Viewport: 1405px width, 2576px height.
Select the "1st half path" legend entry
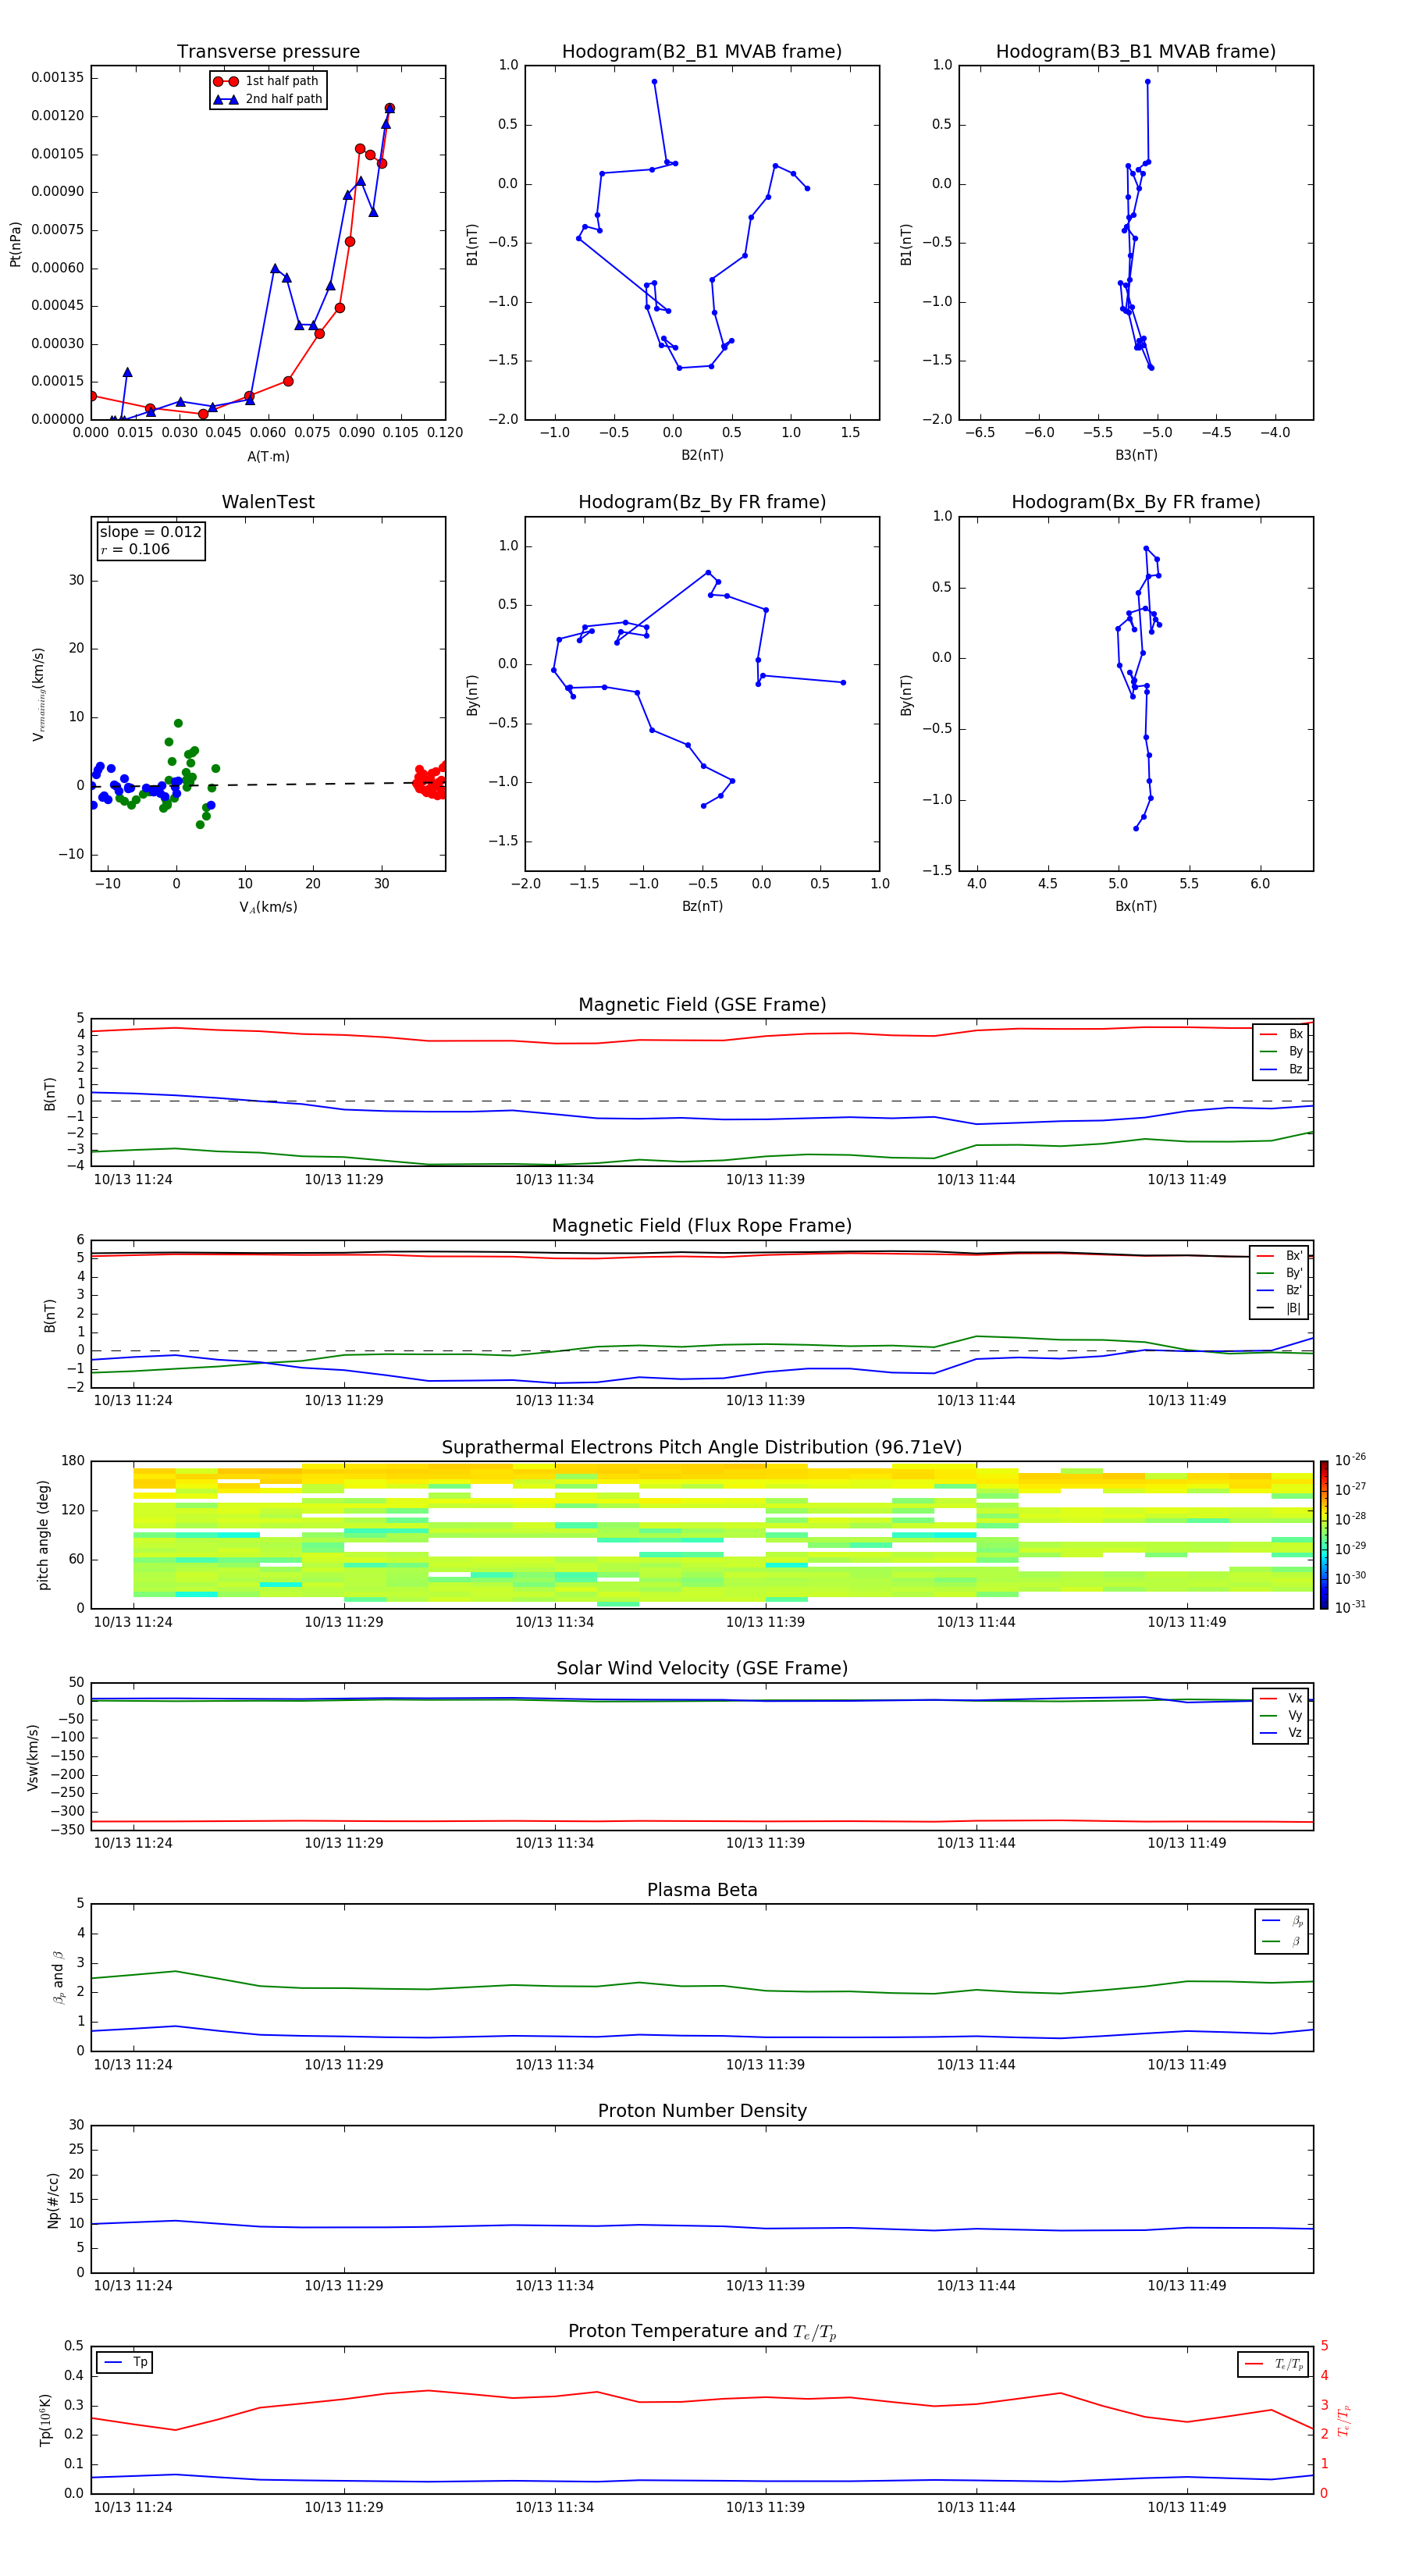267,81
